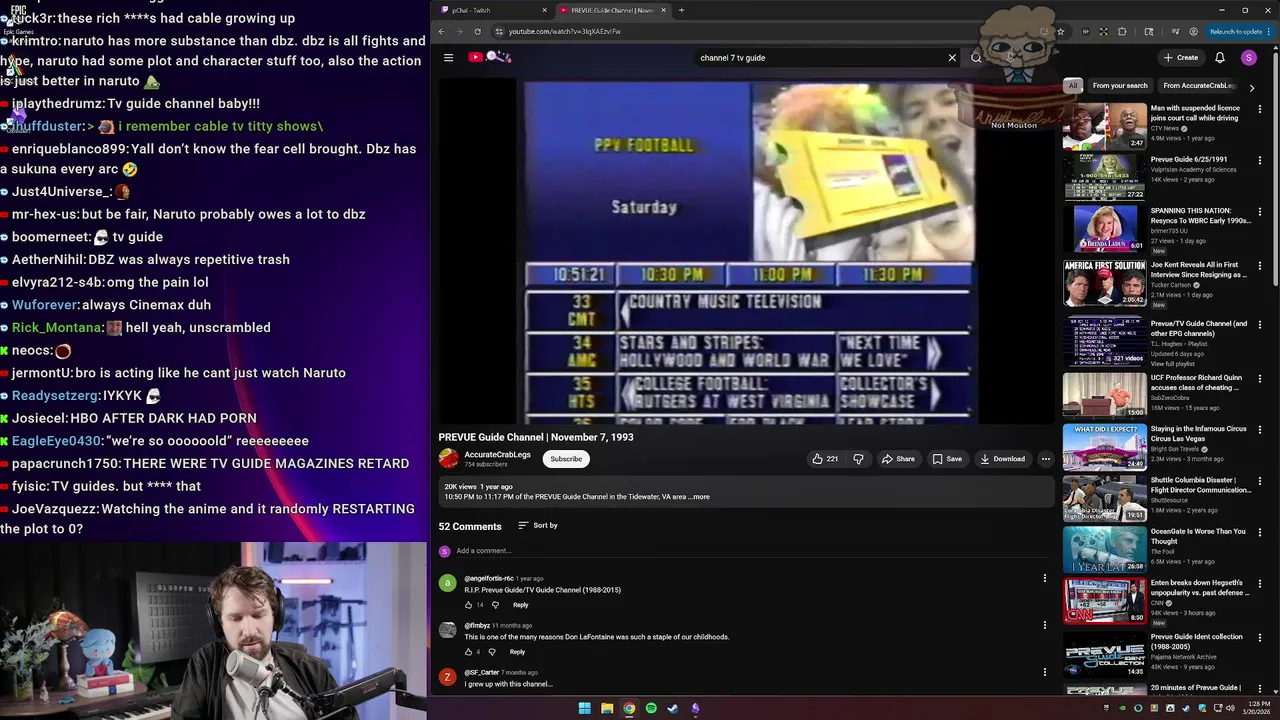The width and height of the screenshot is (1280, 720).
Task: Open the YouTube notifications bell
Action: (1220, 58)
